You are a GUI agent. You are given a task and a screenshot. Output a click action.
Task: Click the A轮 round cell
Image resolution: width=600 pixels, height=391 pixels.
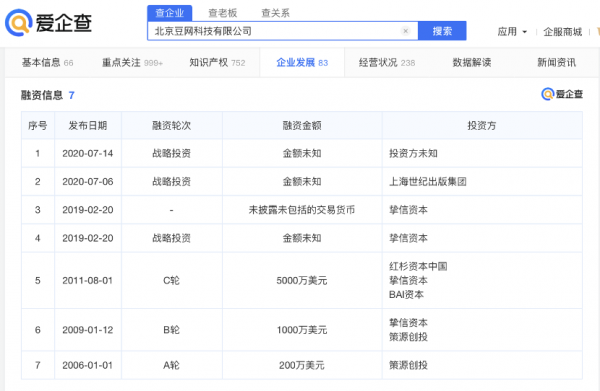tap(171, 365)
